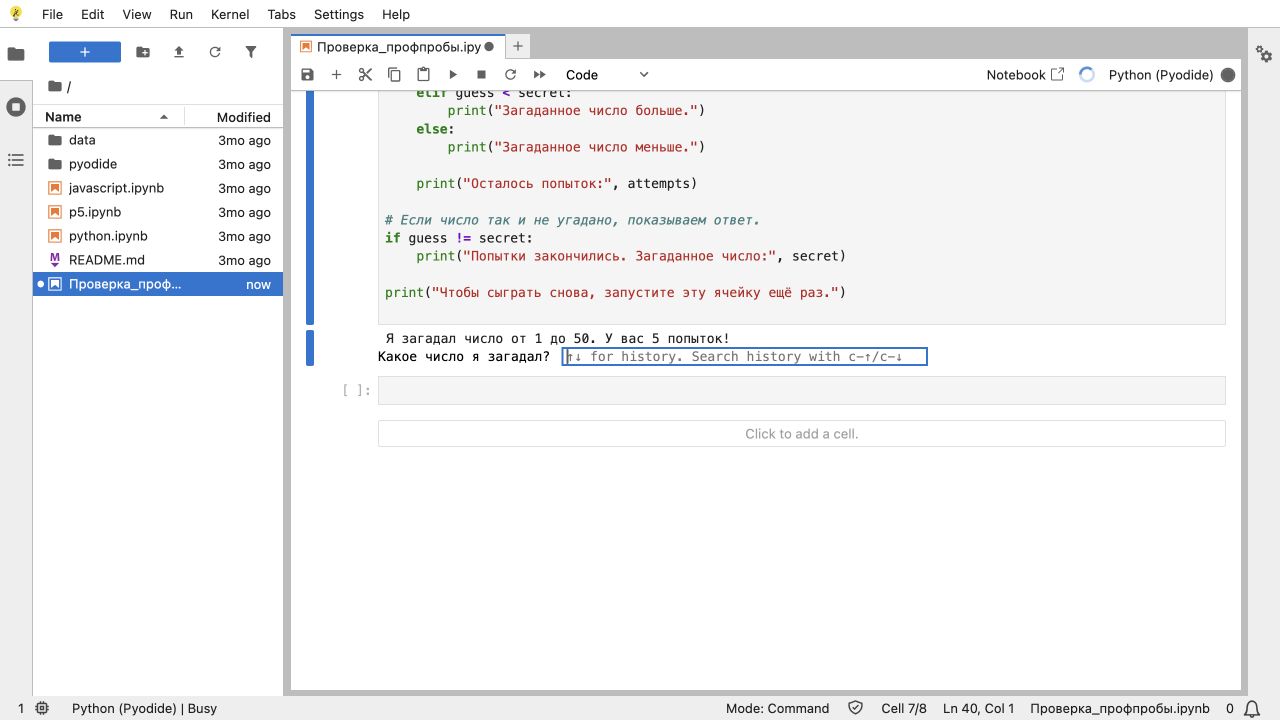This screenshot has height=720, width=1280.
Task: Click the Upload Files icon
Action: point(179,52)
